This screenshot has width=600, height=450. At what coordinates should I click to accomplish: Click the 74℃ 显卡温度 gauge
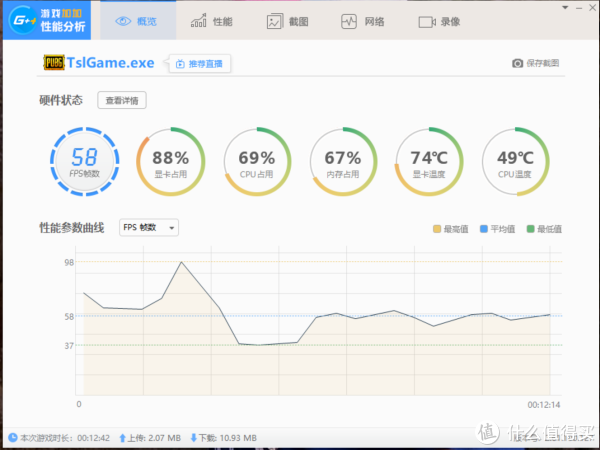pyautogui.click(x=429, y=162)
